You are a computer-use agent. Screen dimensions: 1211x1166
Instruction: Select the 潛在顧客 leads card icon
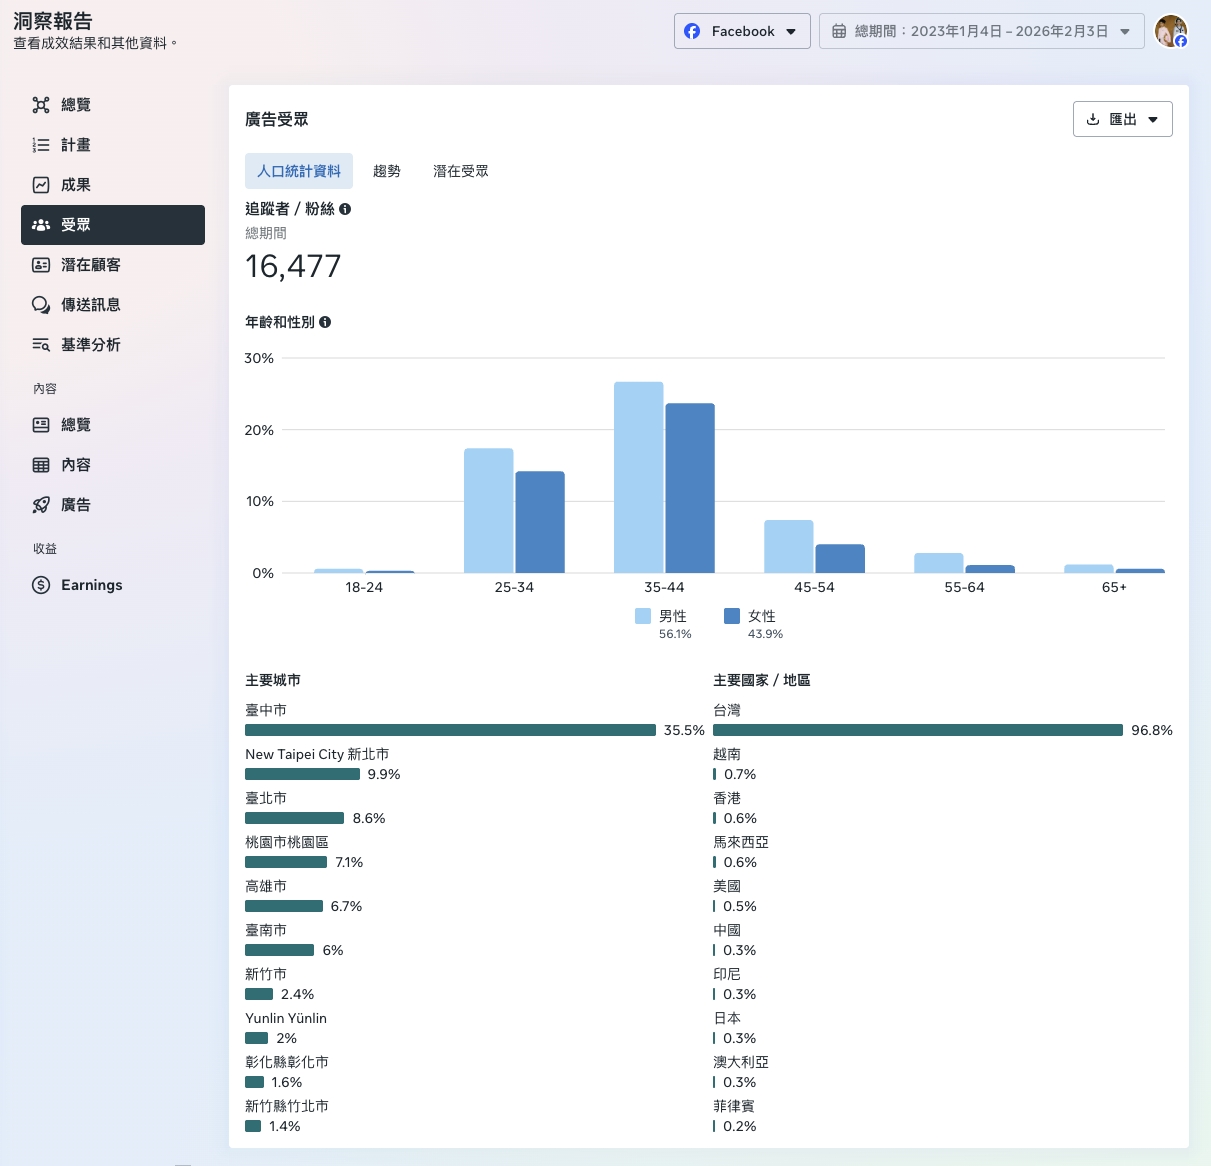click(x=41, y=265)
